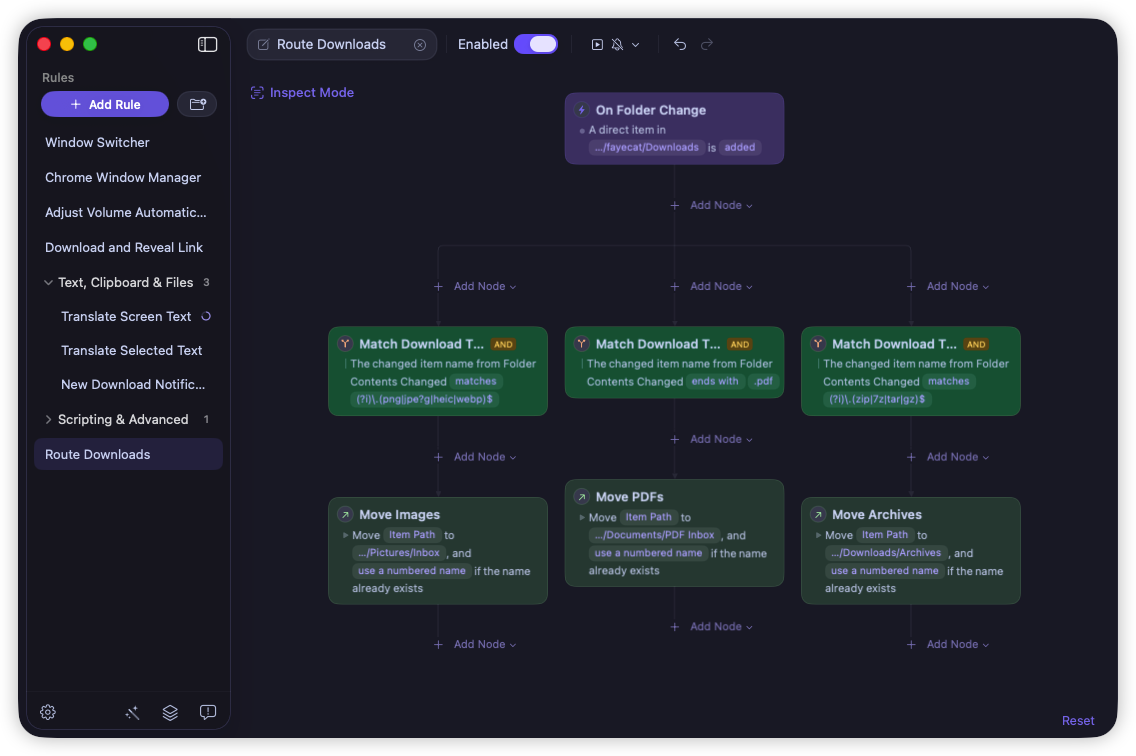The image size is (1136, 756).
Task: Collapse the Text, Clipboard & Files group
Action: (48, 283)
